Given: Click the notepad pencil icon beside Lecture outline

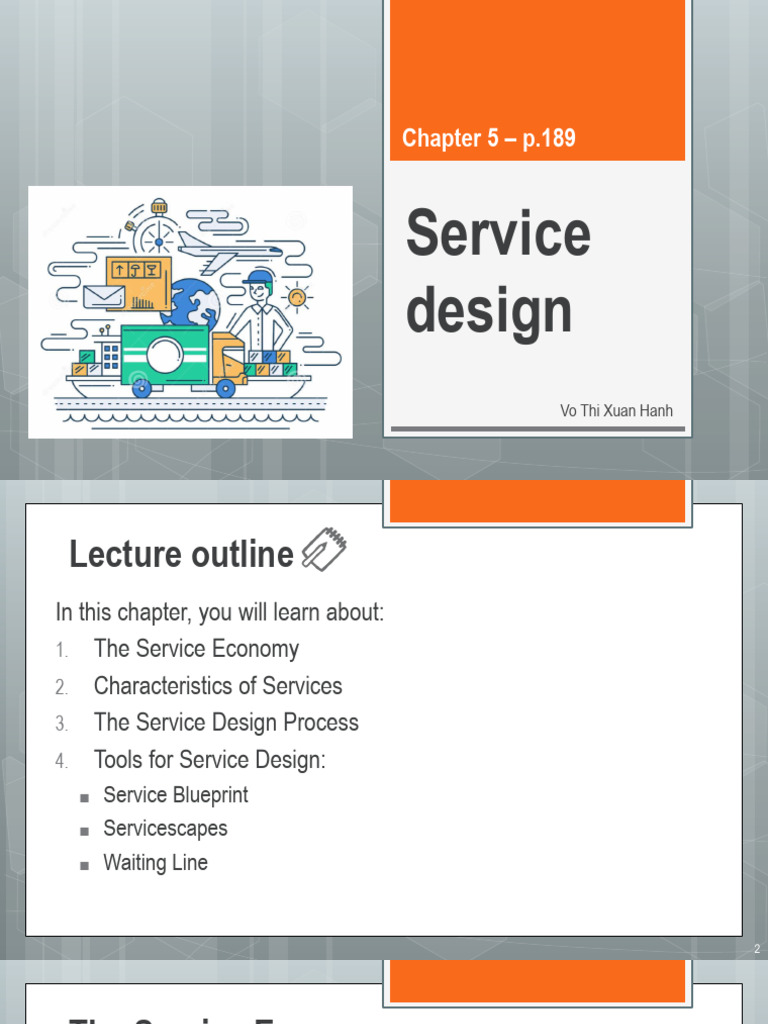Looking at the screenshot, I should (324, 549).
